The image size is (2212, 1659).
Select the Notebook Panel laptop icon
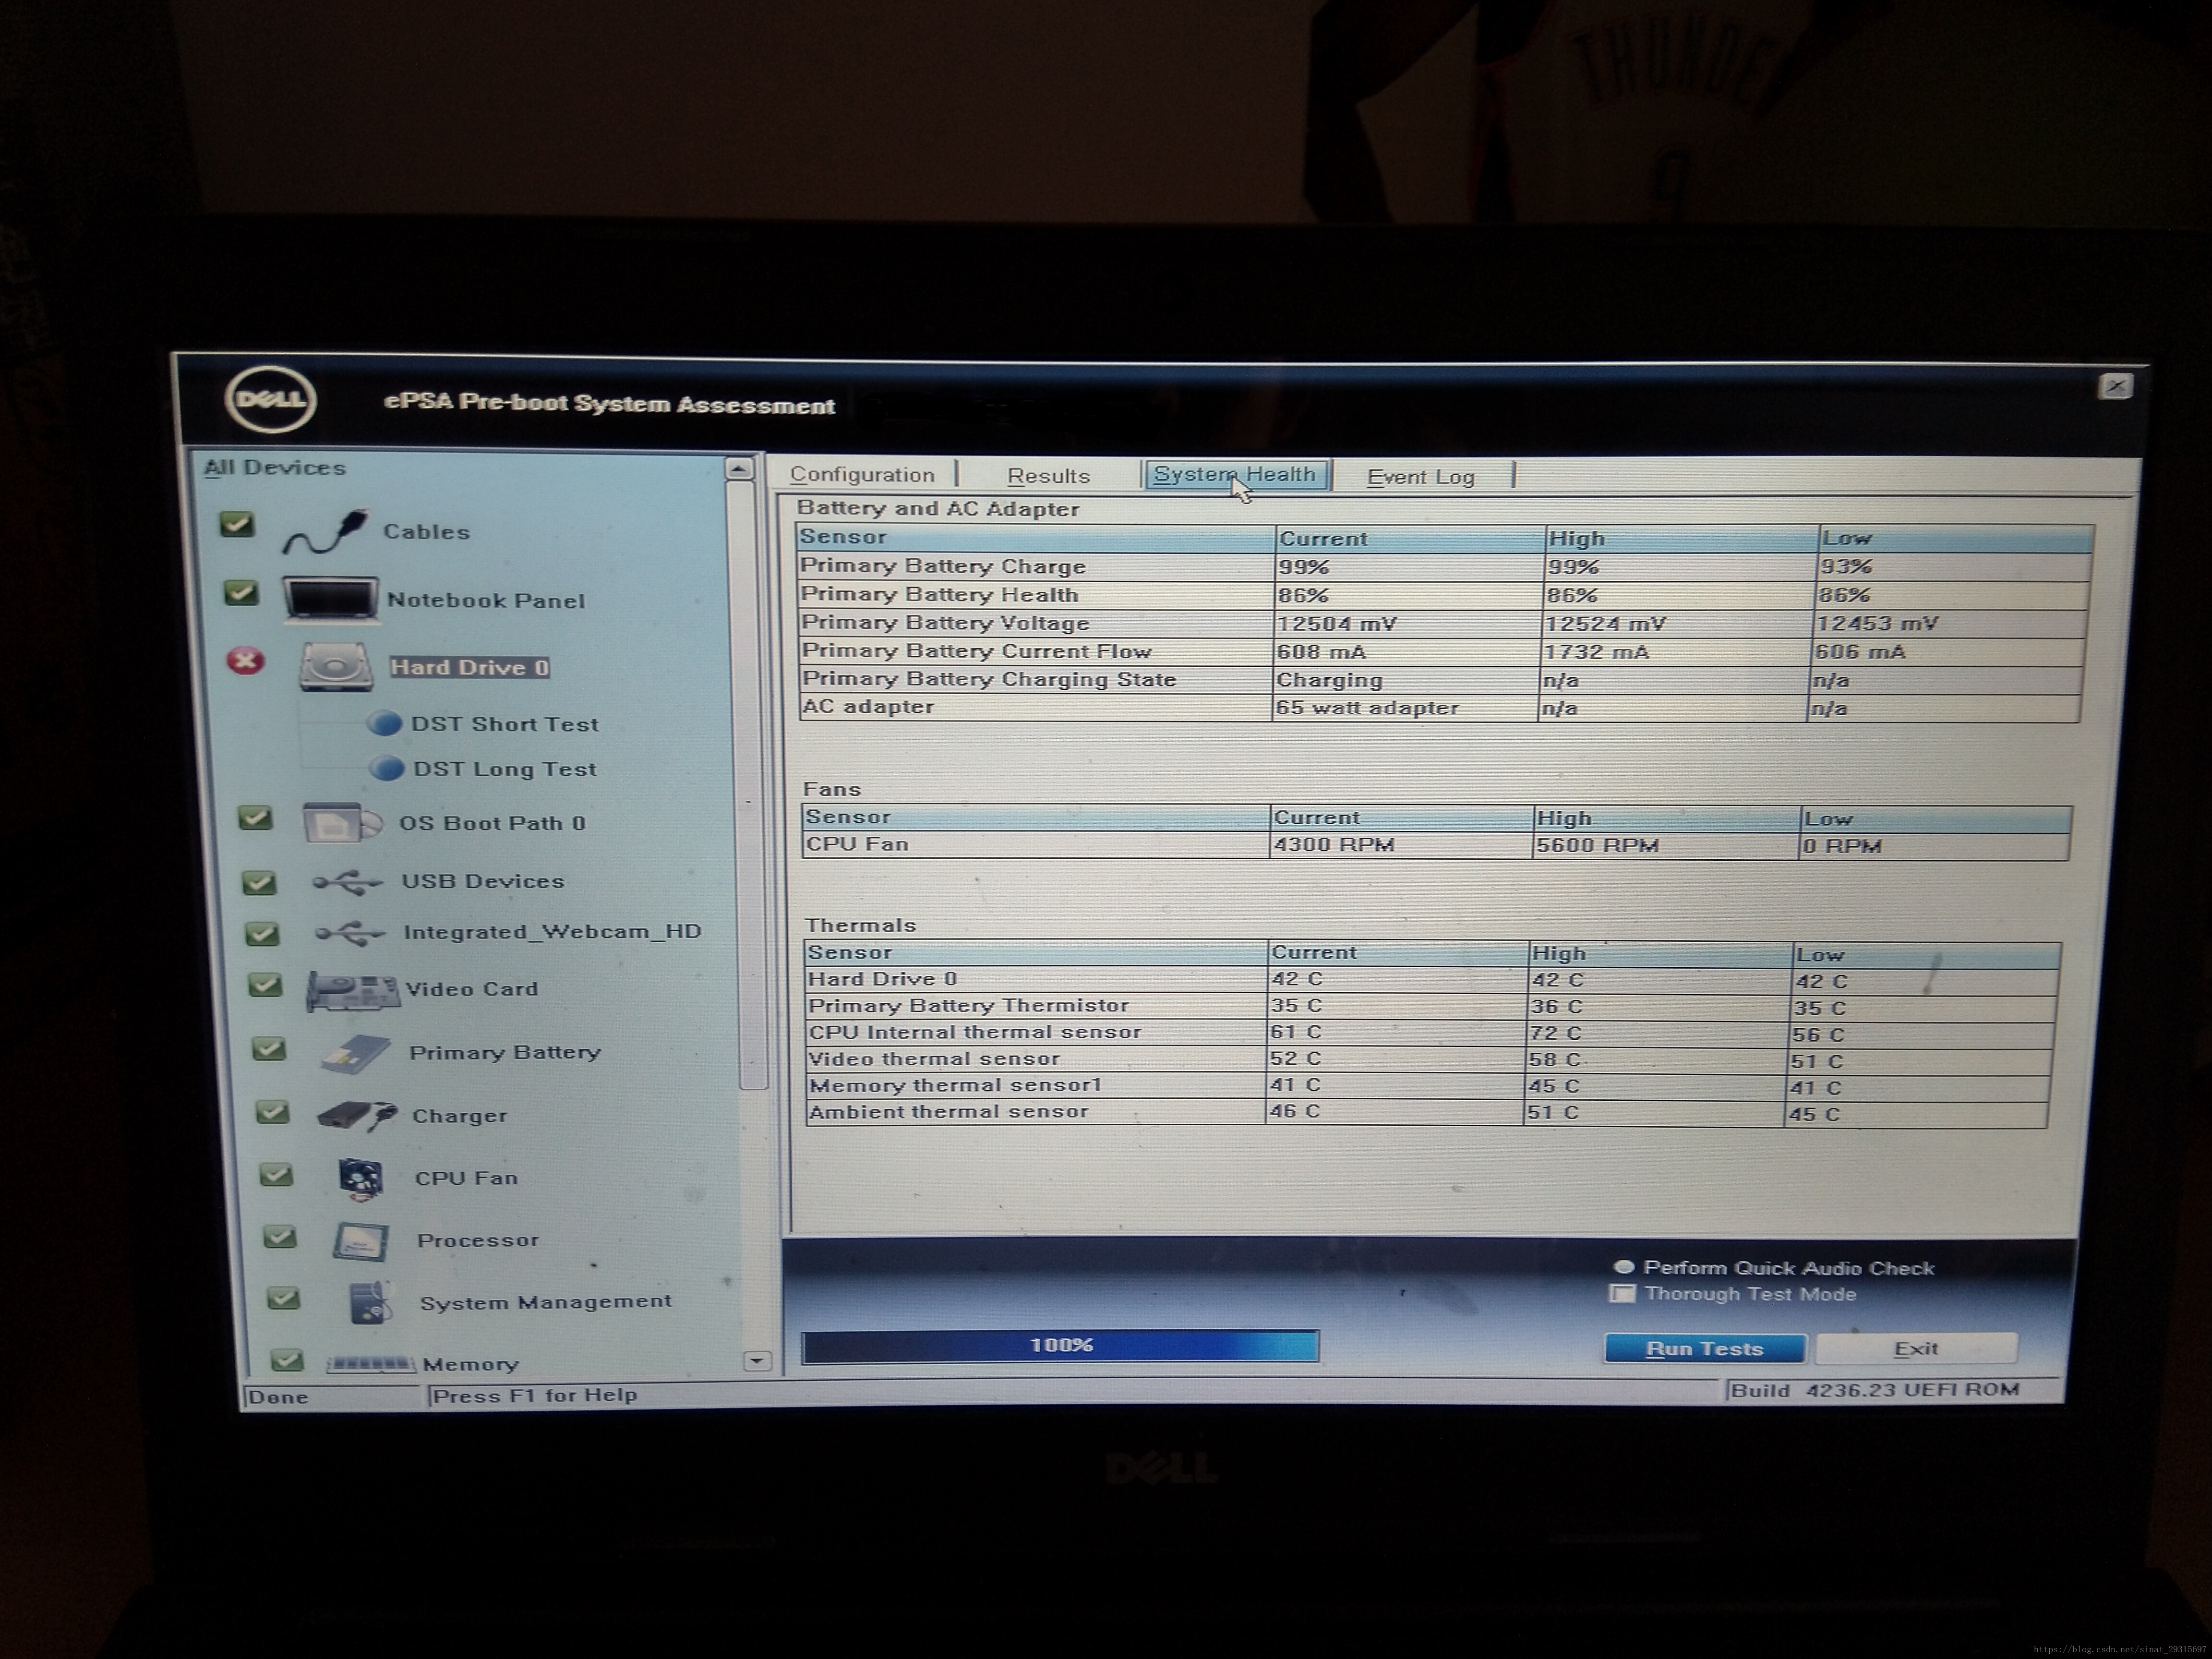pos(331,600)
